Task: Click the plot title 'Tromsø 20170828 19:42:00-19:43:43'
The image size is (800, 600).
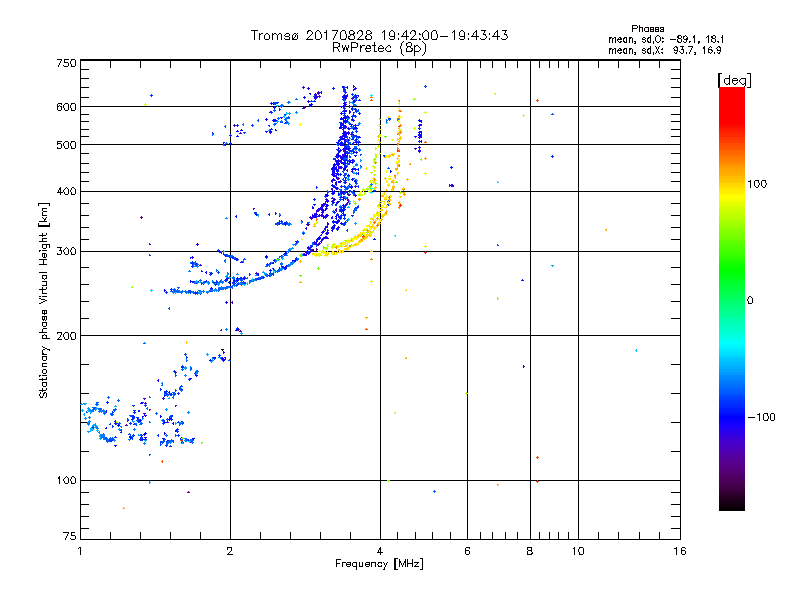Action: click(379, 35)
